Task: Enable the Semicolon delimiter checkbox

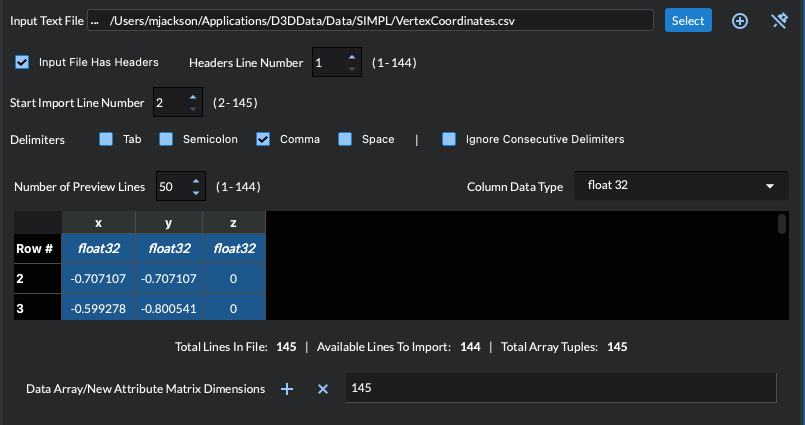Action: (166, 139)
